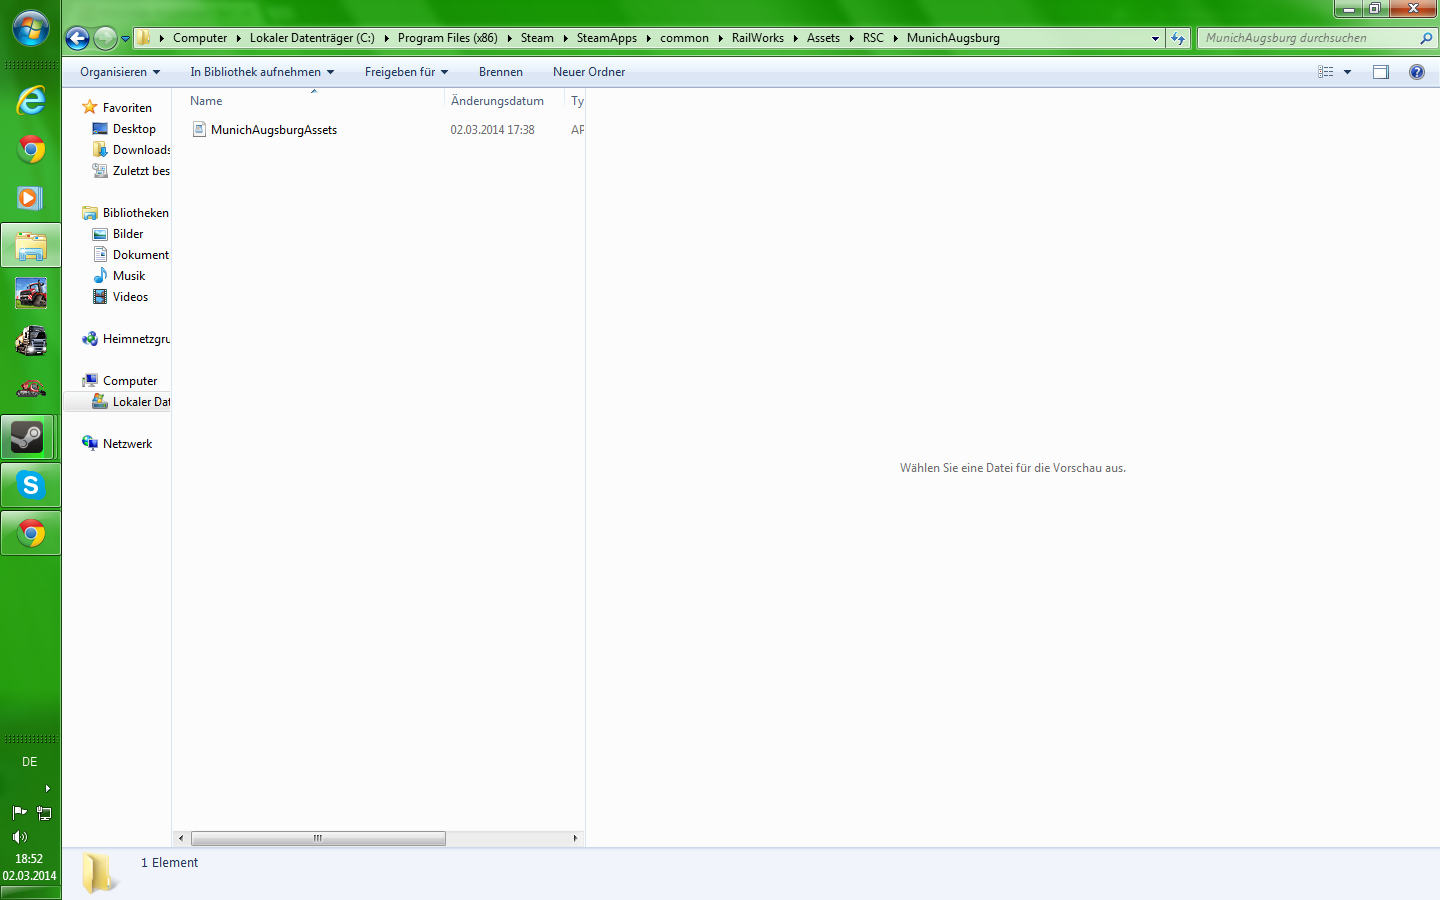This screenshot has width=1440, height=900.
Task: Click the network connection tray icon
Action: [x=44, y=813]
